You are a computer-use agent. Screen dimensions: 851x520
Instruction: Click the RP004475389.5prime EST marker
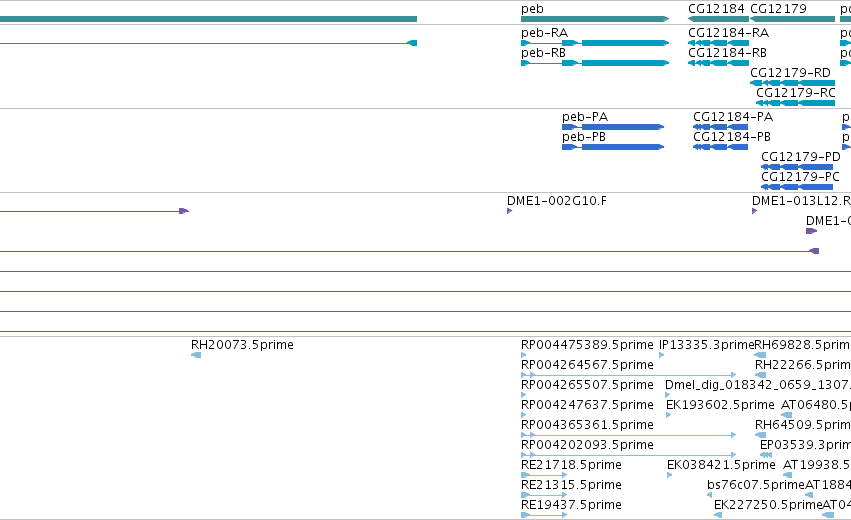click(x=524, y=355)
